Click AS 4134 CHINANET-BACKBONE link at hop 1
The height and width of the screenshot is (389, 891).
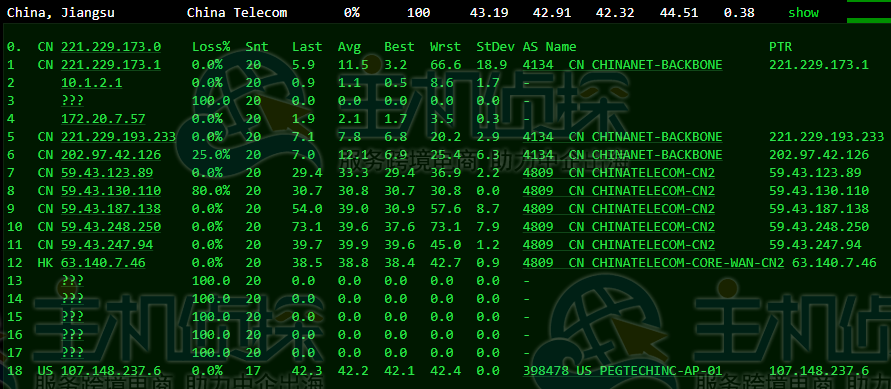point(622,65)
